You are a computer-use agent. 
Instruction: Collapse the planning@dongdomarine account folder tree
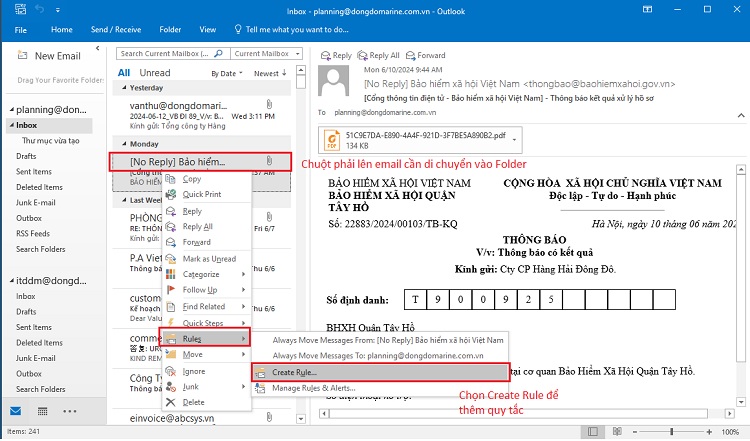point(9,110)
